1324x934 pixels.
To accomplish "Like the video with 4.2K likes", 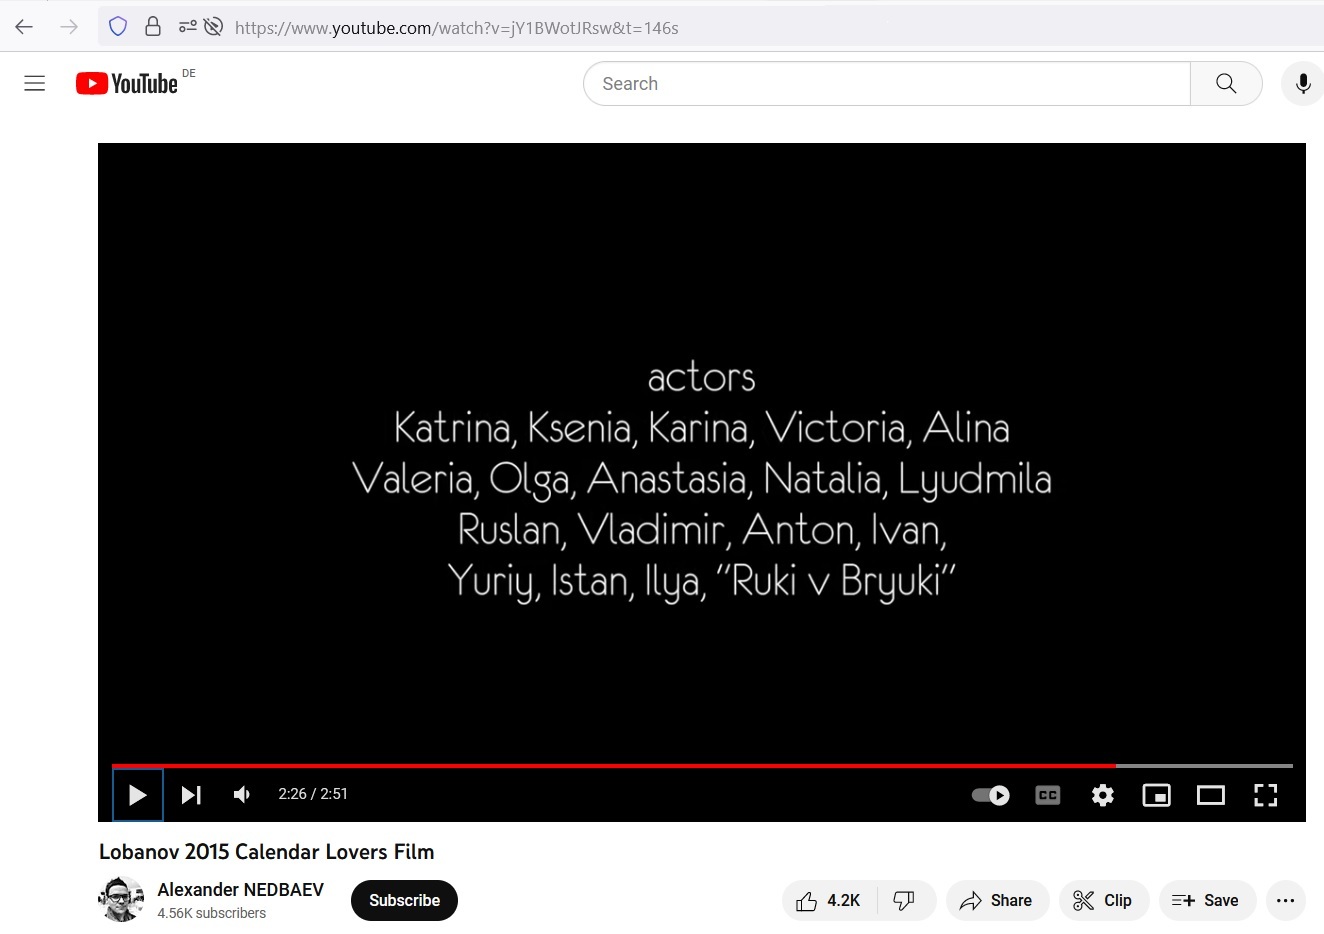I will [x=829, y=901].
